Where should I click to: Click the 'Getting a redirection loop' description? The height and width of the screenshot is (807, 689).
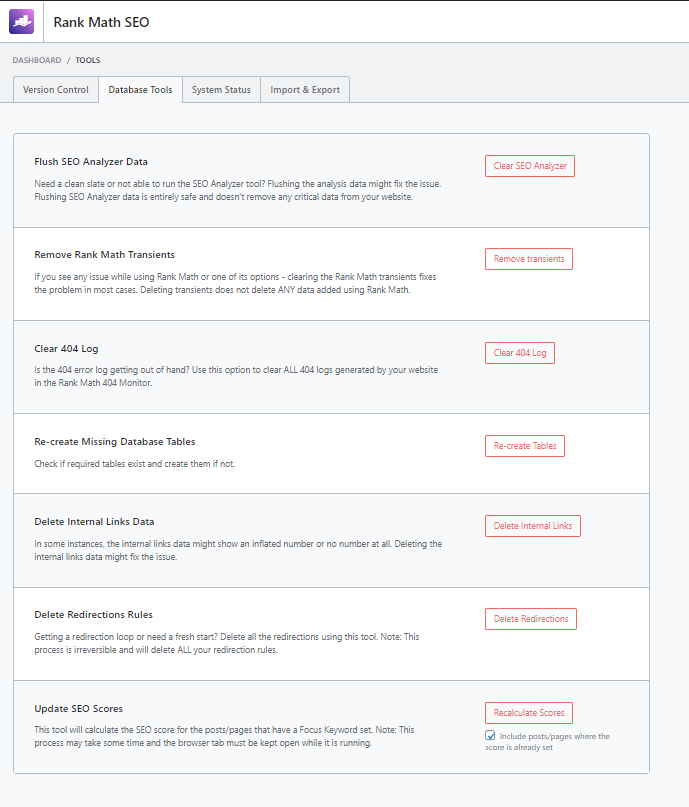pyautogui.click(x=227, y=643)
